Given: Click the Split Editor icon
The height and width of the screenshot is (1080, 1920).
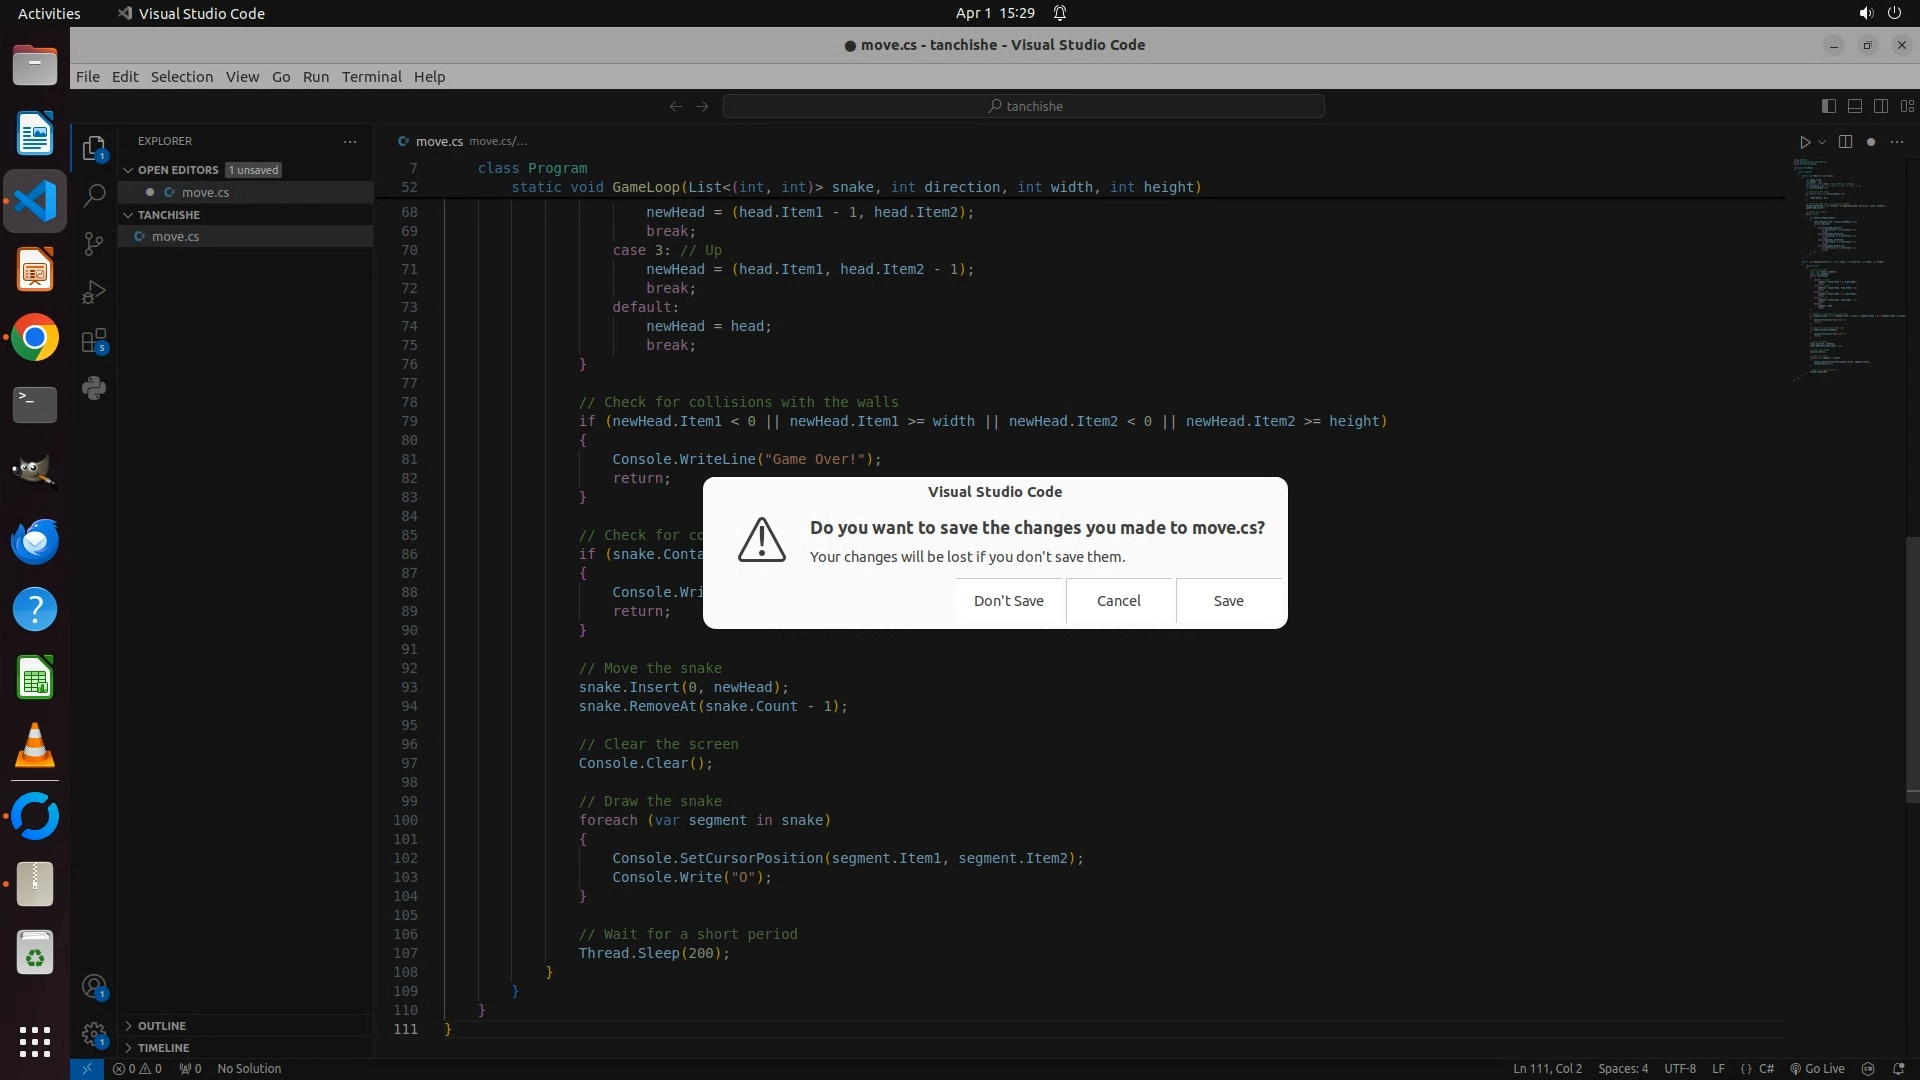Looking at the screenshot, I should tap(1845, 142).
